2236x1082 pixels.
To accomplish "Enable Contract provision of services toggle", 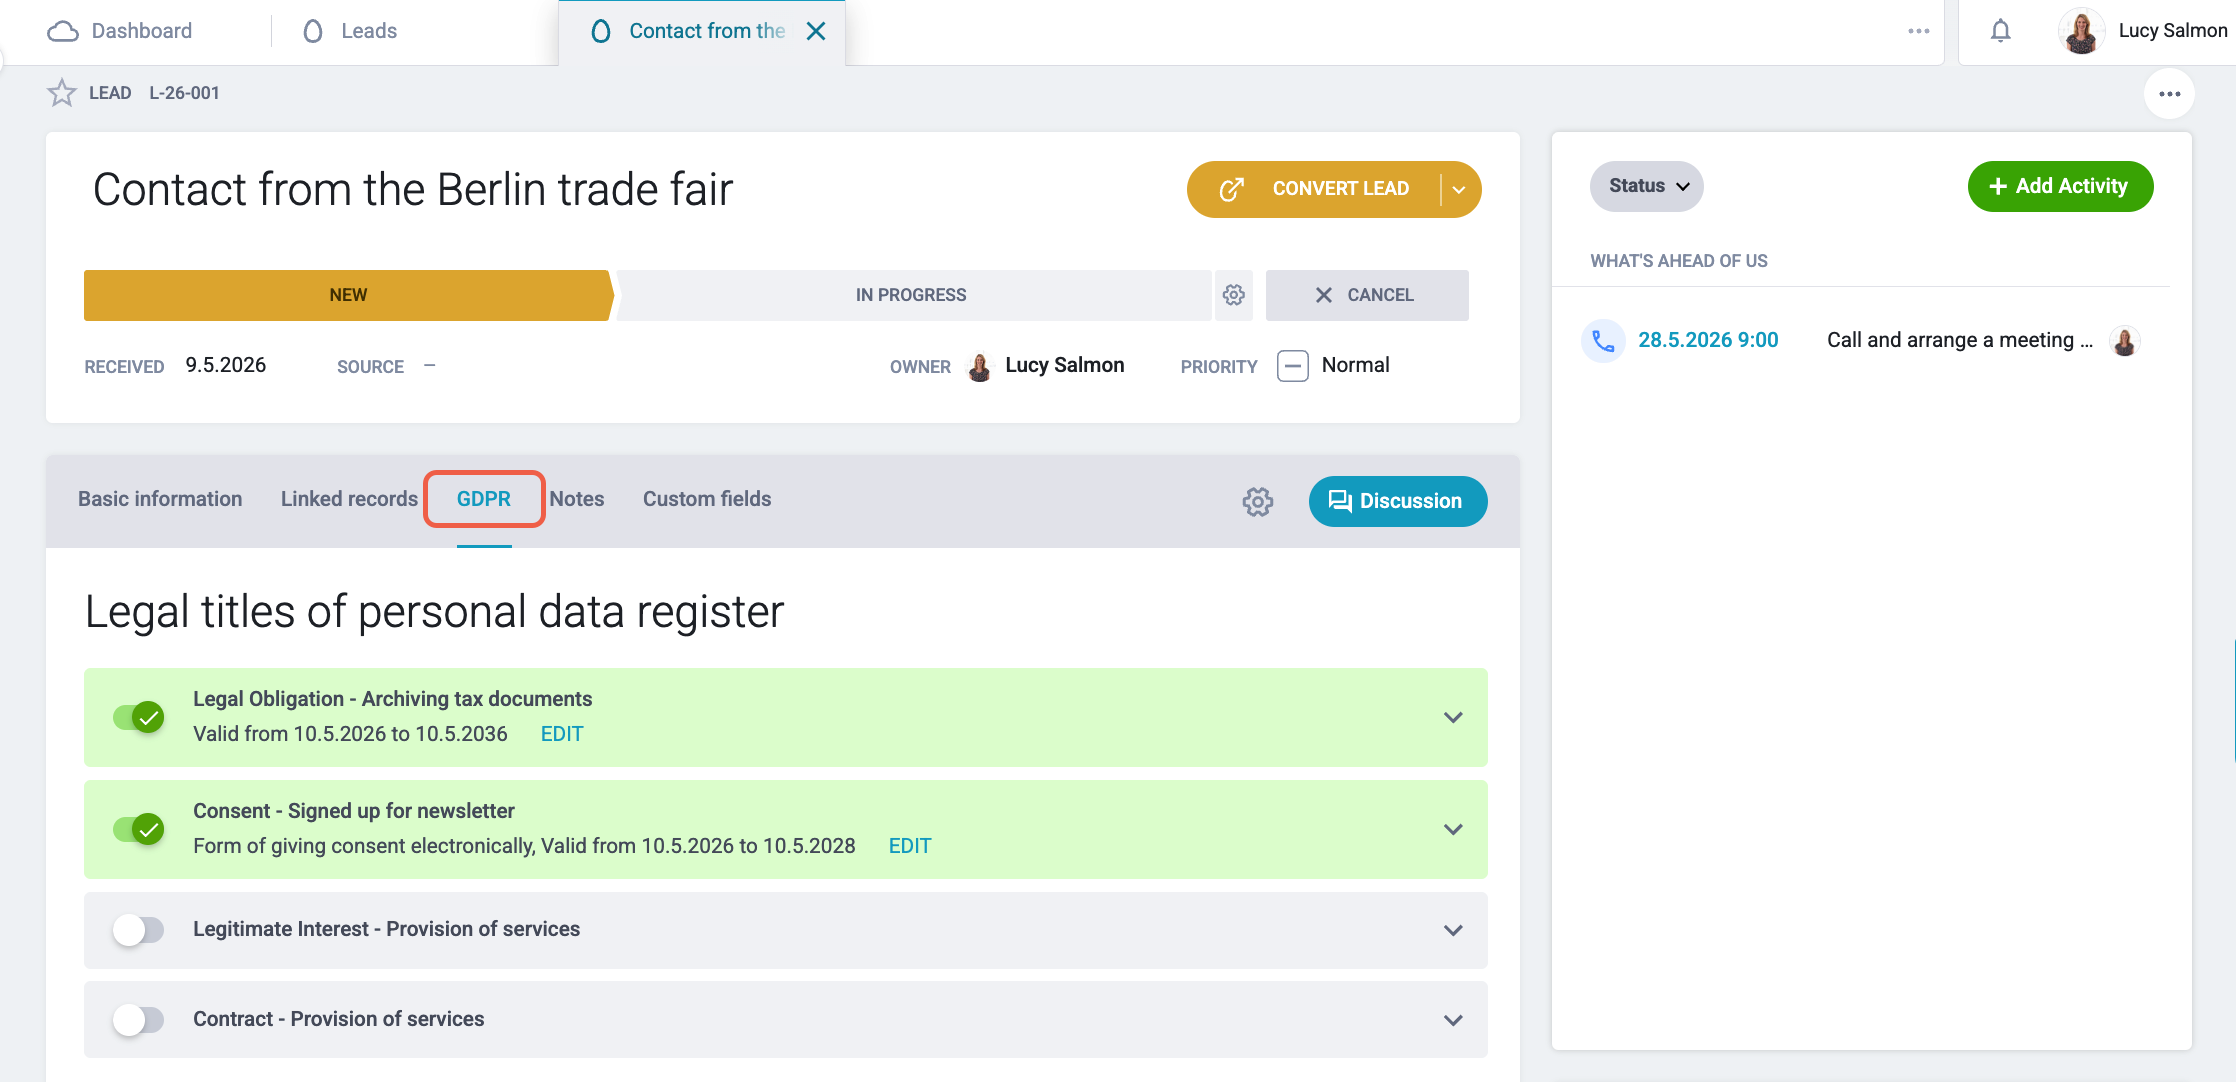I will (139, 1020).
